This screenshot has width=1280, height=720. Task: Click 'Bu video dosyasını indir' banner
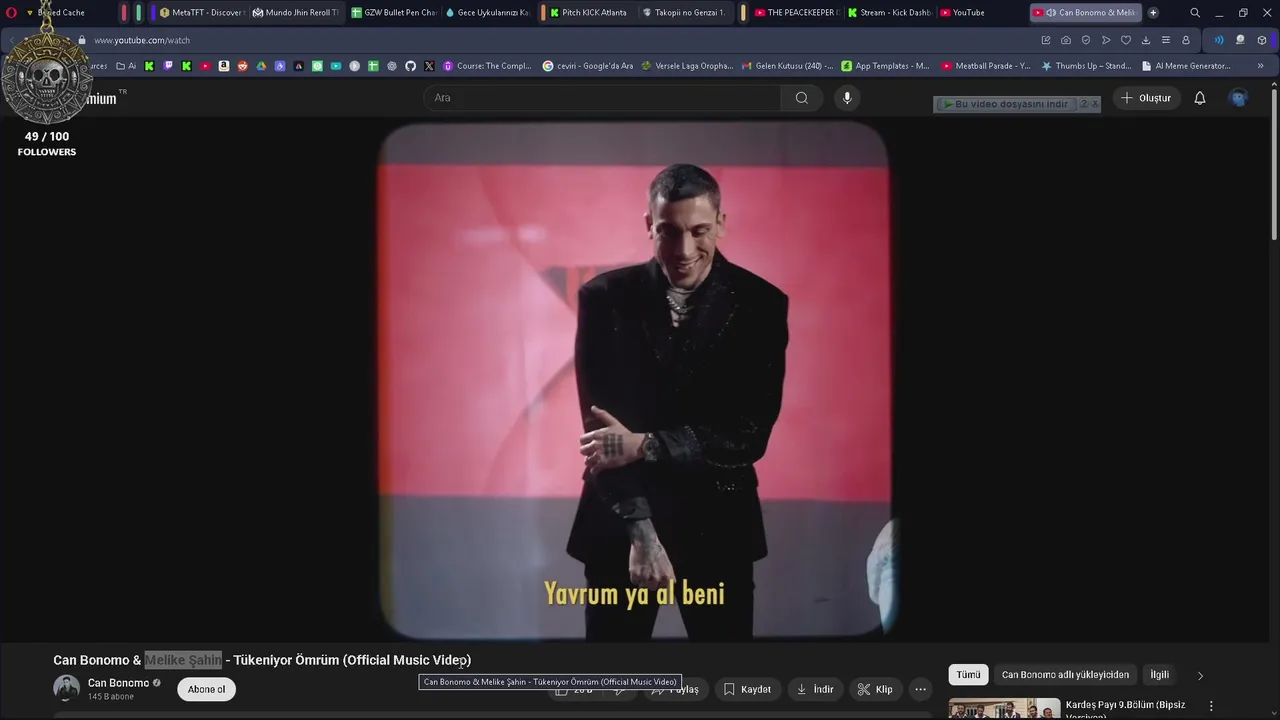[x=1008, y=104]
